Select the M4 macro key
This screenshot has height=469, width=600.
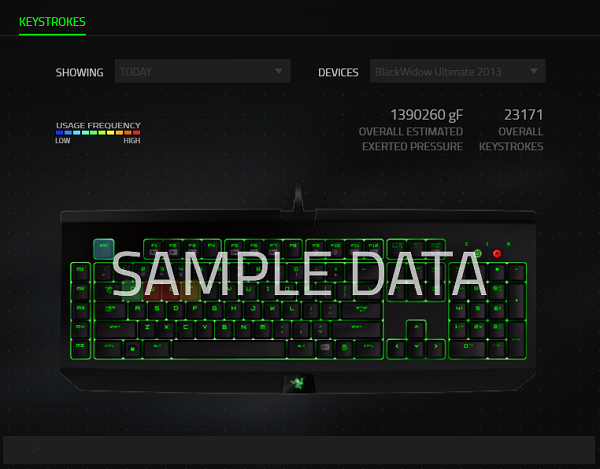pos(80,330)
